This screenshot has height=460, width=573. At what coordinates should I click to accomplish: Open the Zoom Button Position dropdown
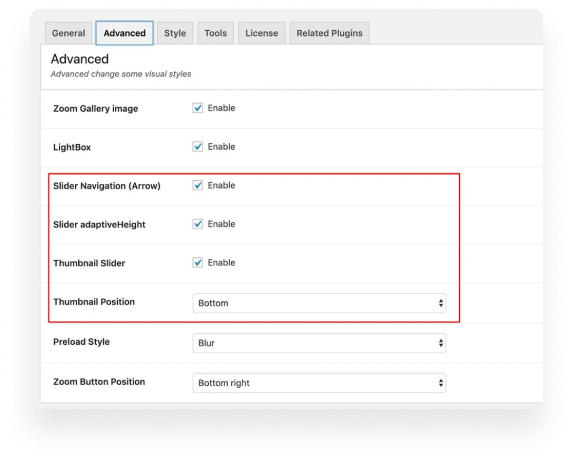pyautogui.click(x=319, y=383)
